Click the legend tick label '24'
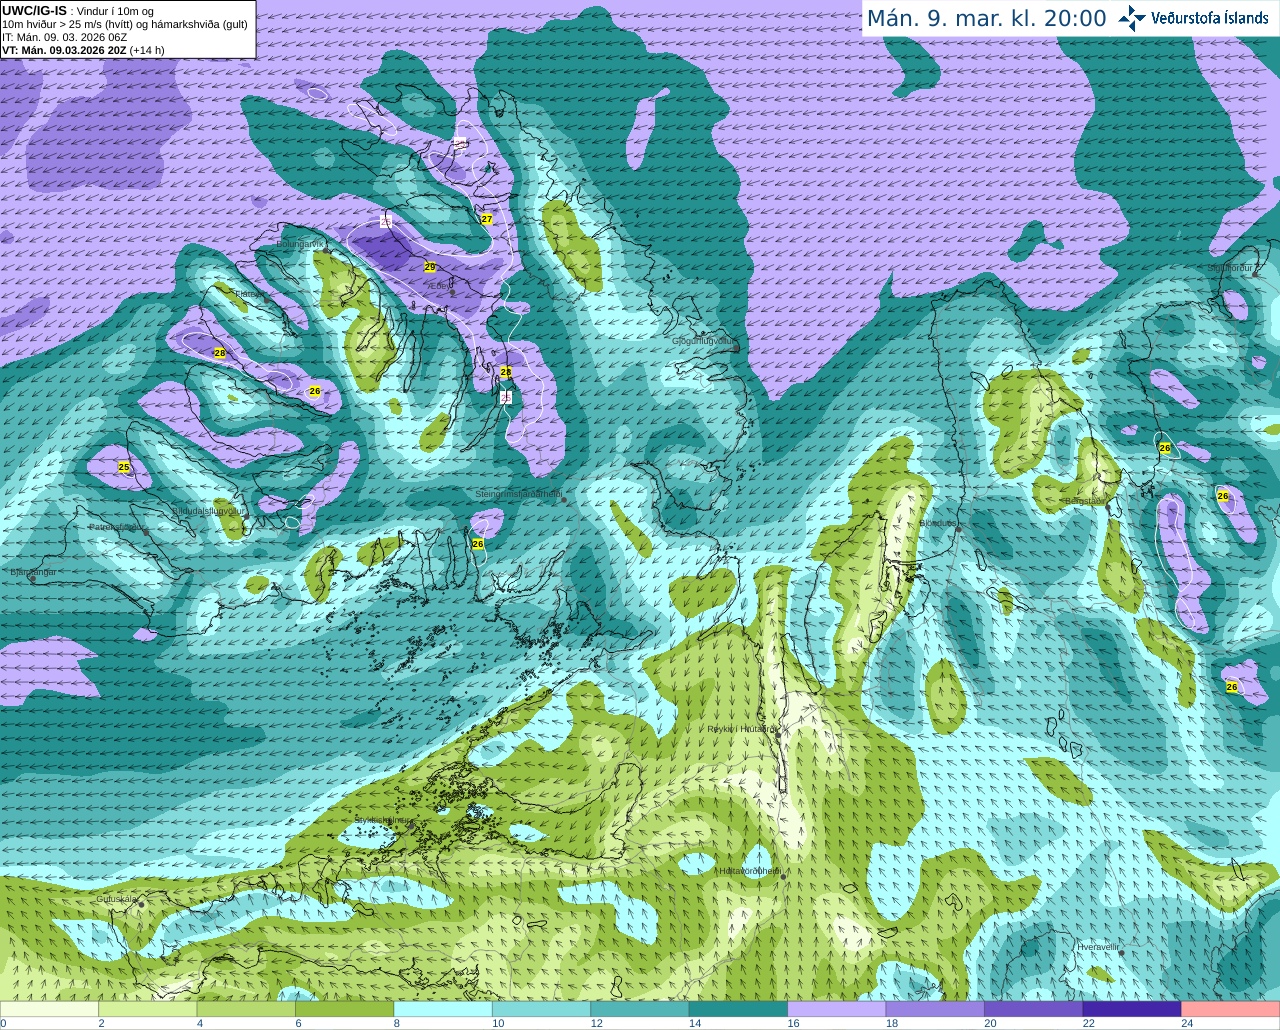The width and height of the screenshot is (1280, 1030). pos(1187,1023)
